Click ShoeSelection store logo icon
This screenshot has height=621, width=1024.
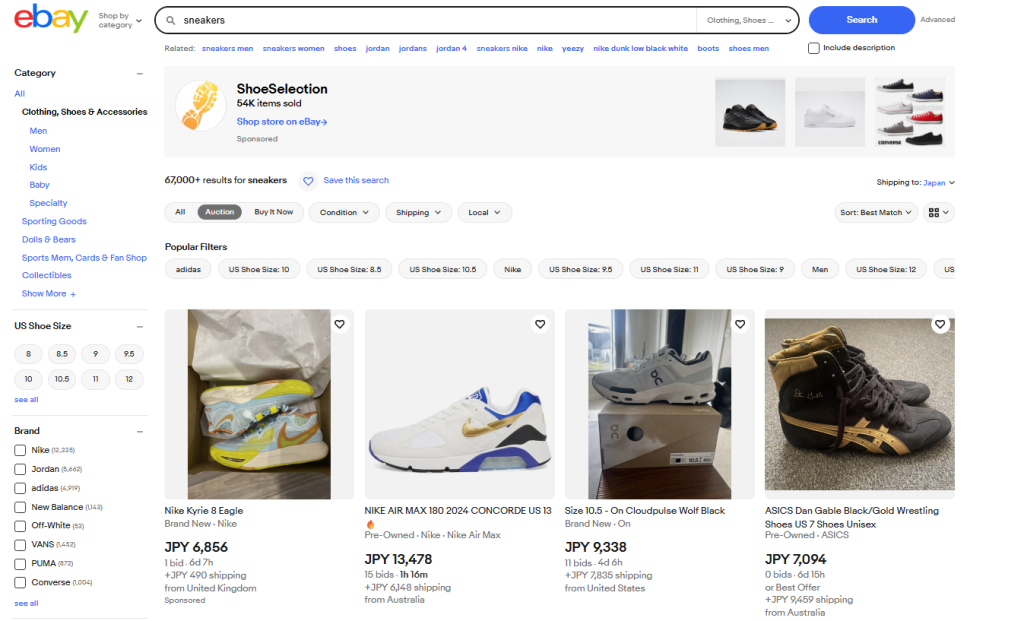point(201,106)
